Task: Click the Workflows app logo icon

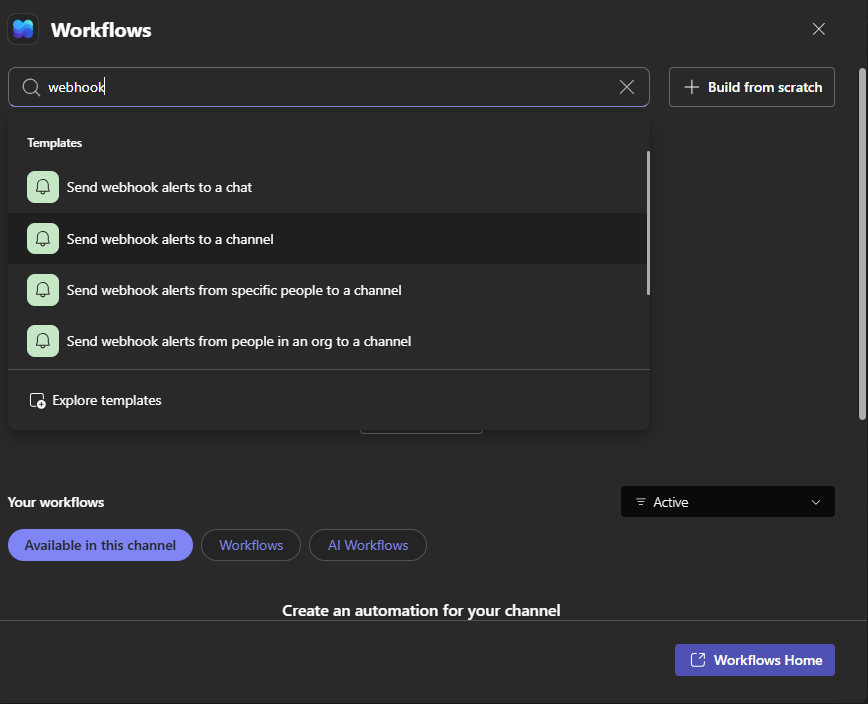Action: point(23,29)
